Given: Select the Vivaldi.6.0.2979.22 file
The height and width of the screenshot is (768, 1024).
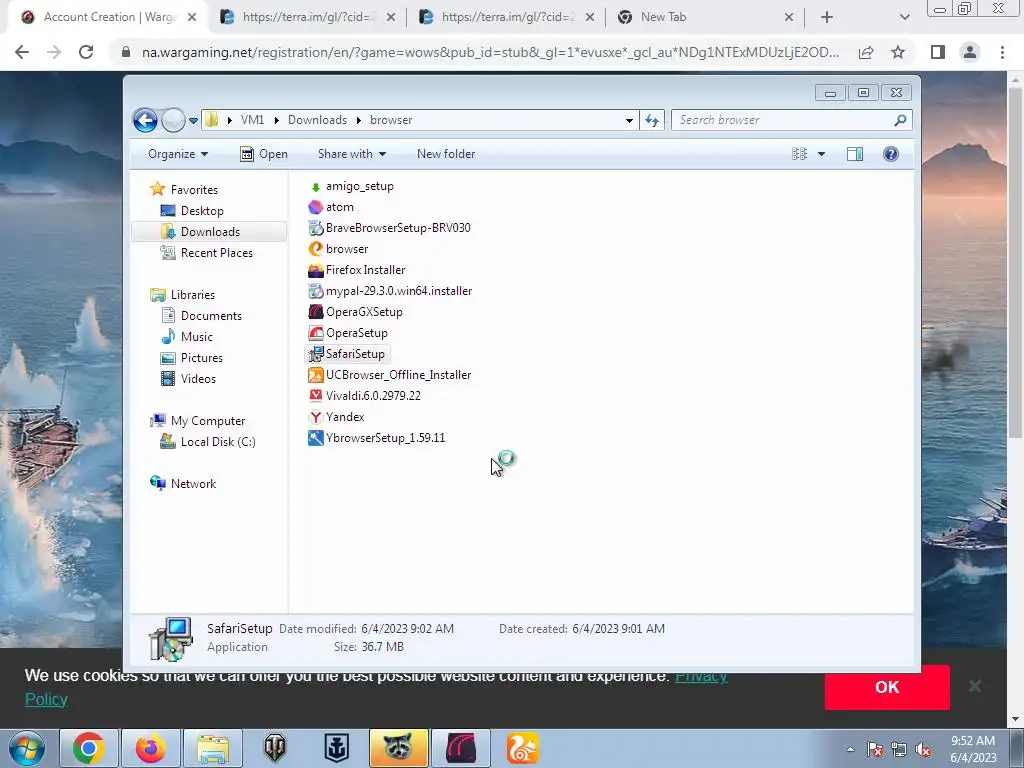Looking at the screenshot, I should [365, 396].
